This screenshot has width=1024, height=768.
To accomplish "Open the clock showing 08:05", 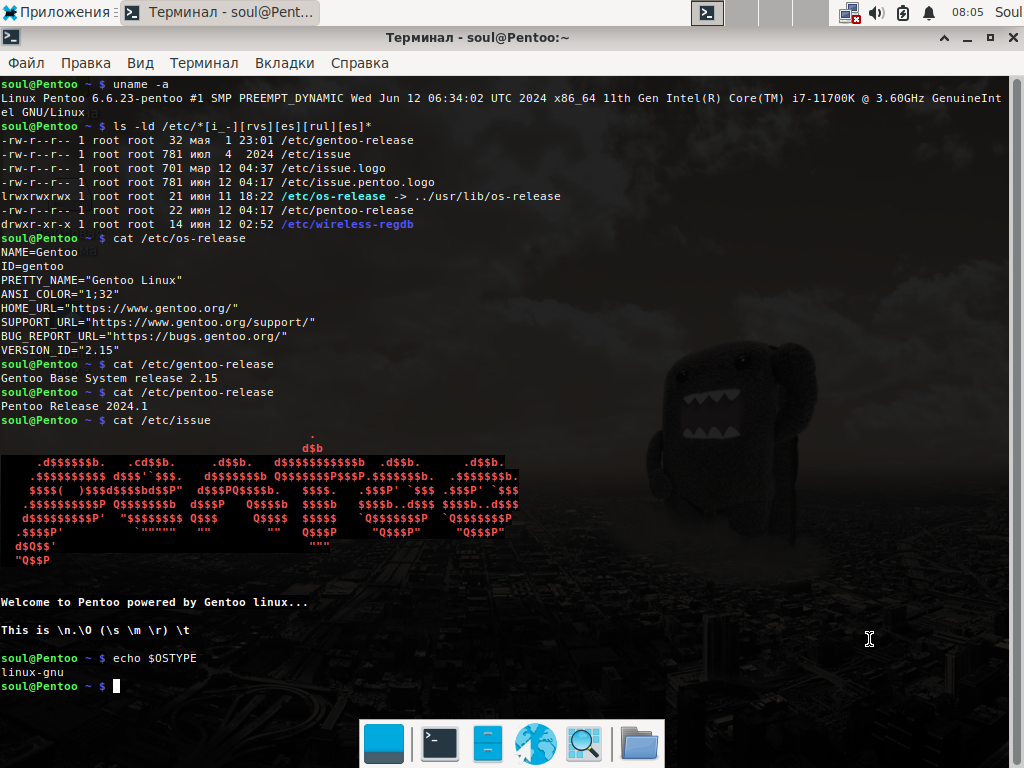I will (x=967, y=12).
